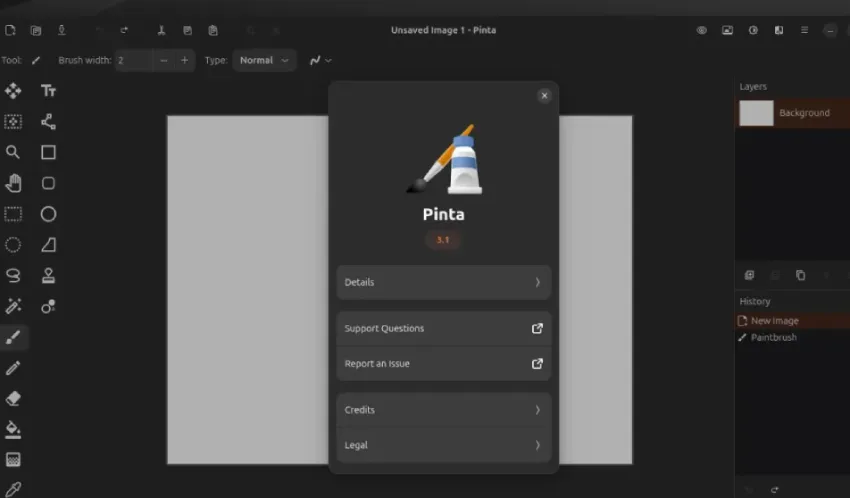This screenshot has height=498, width=850.
Task: Select the Pan hand tool
Action: 13,183
